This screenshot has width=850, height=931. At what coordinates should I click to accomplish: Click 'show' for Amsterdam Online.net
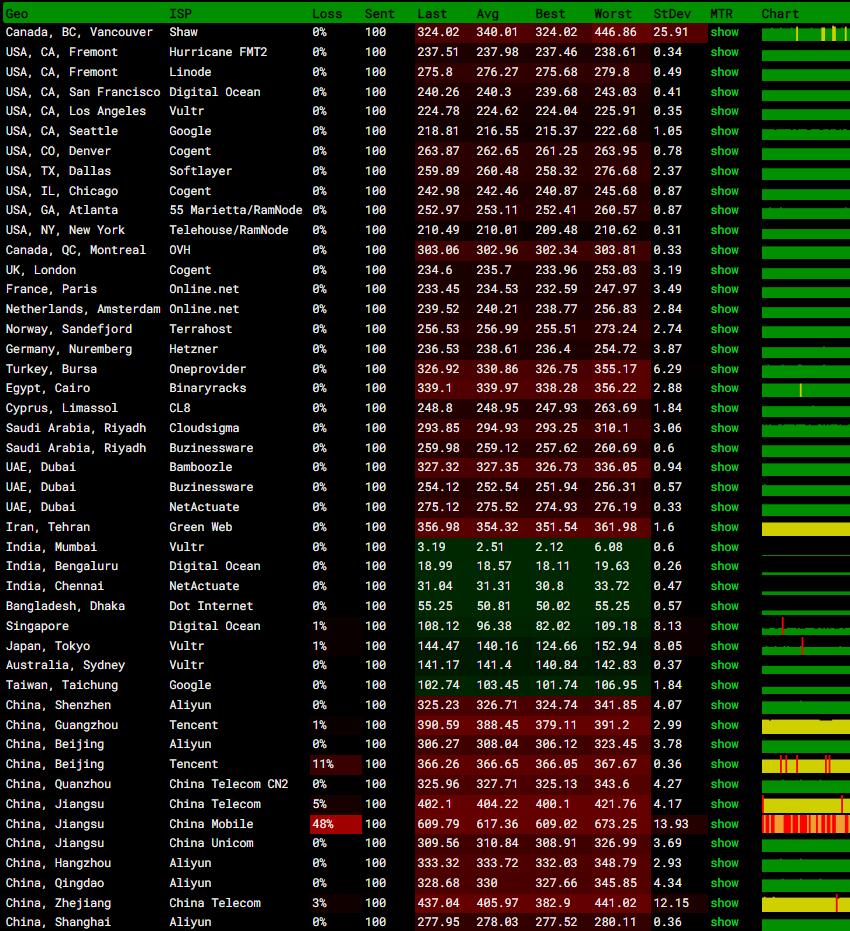724,309
